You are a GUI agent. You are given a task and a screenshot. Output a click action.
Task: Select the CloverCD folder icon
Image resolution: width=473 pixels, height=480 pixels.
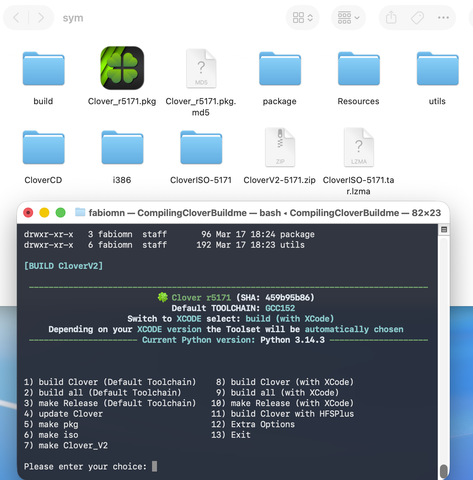tap(43, 147)
